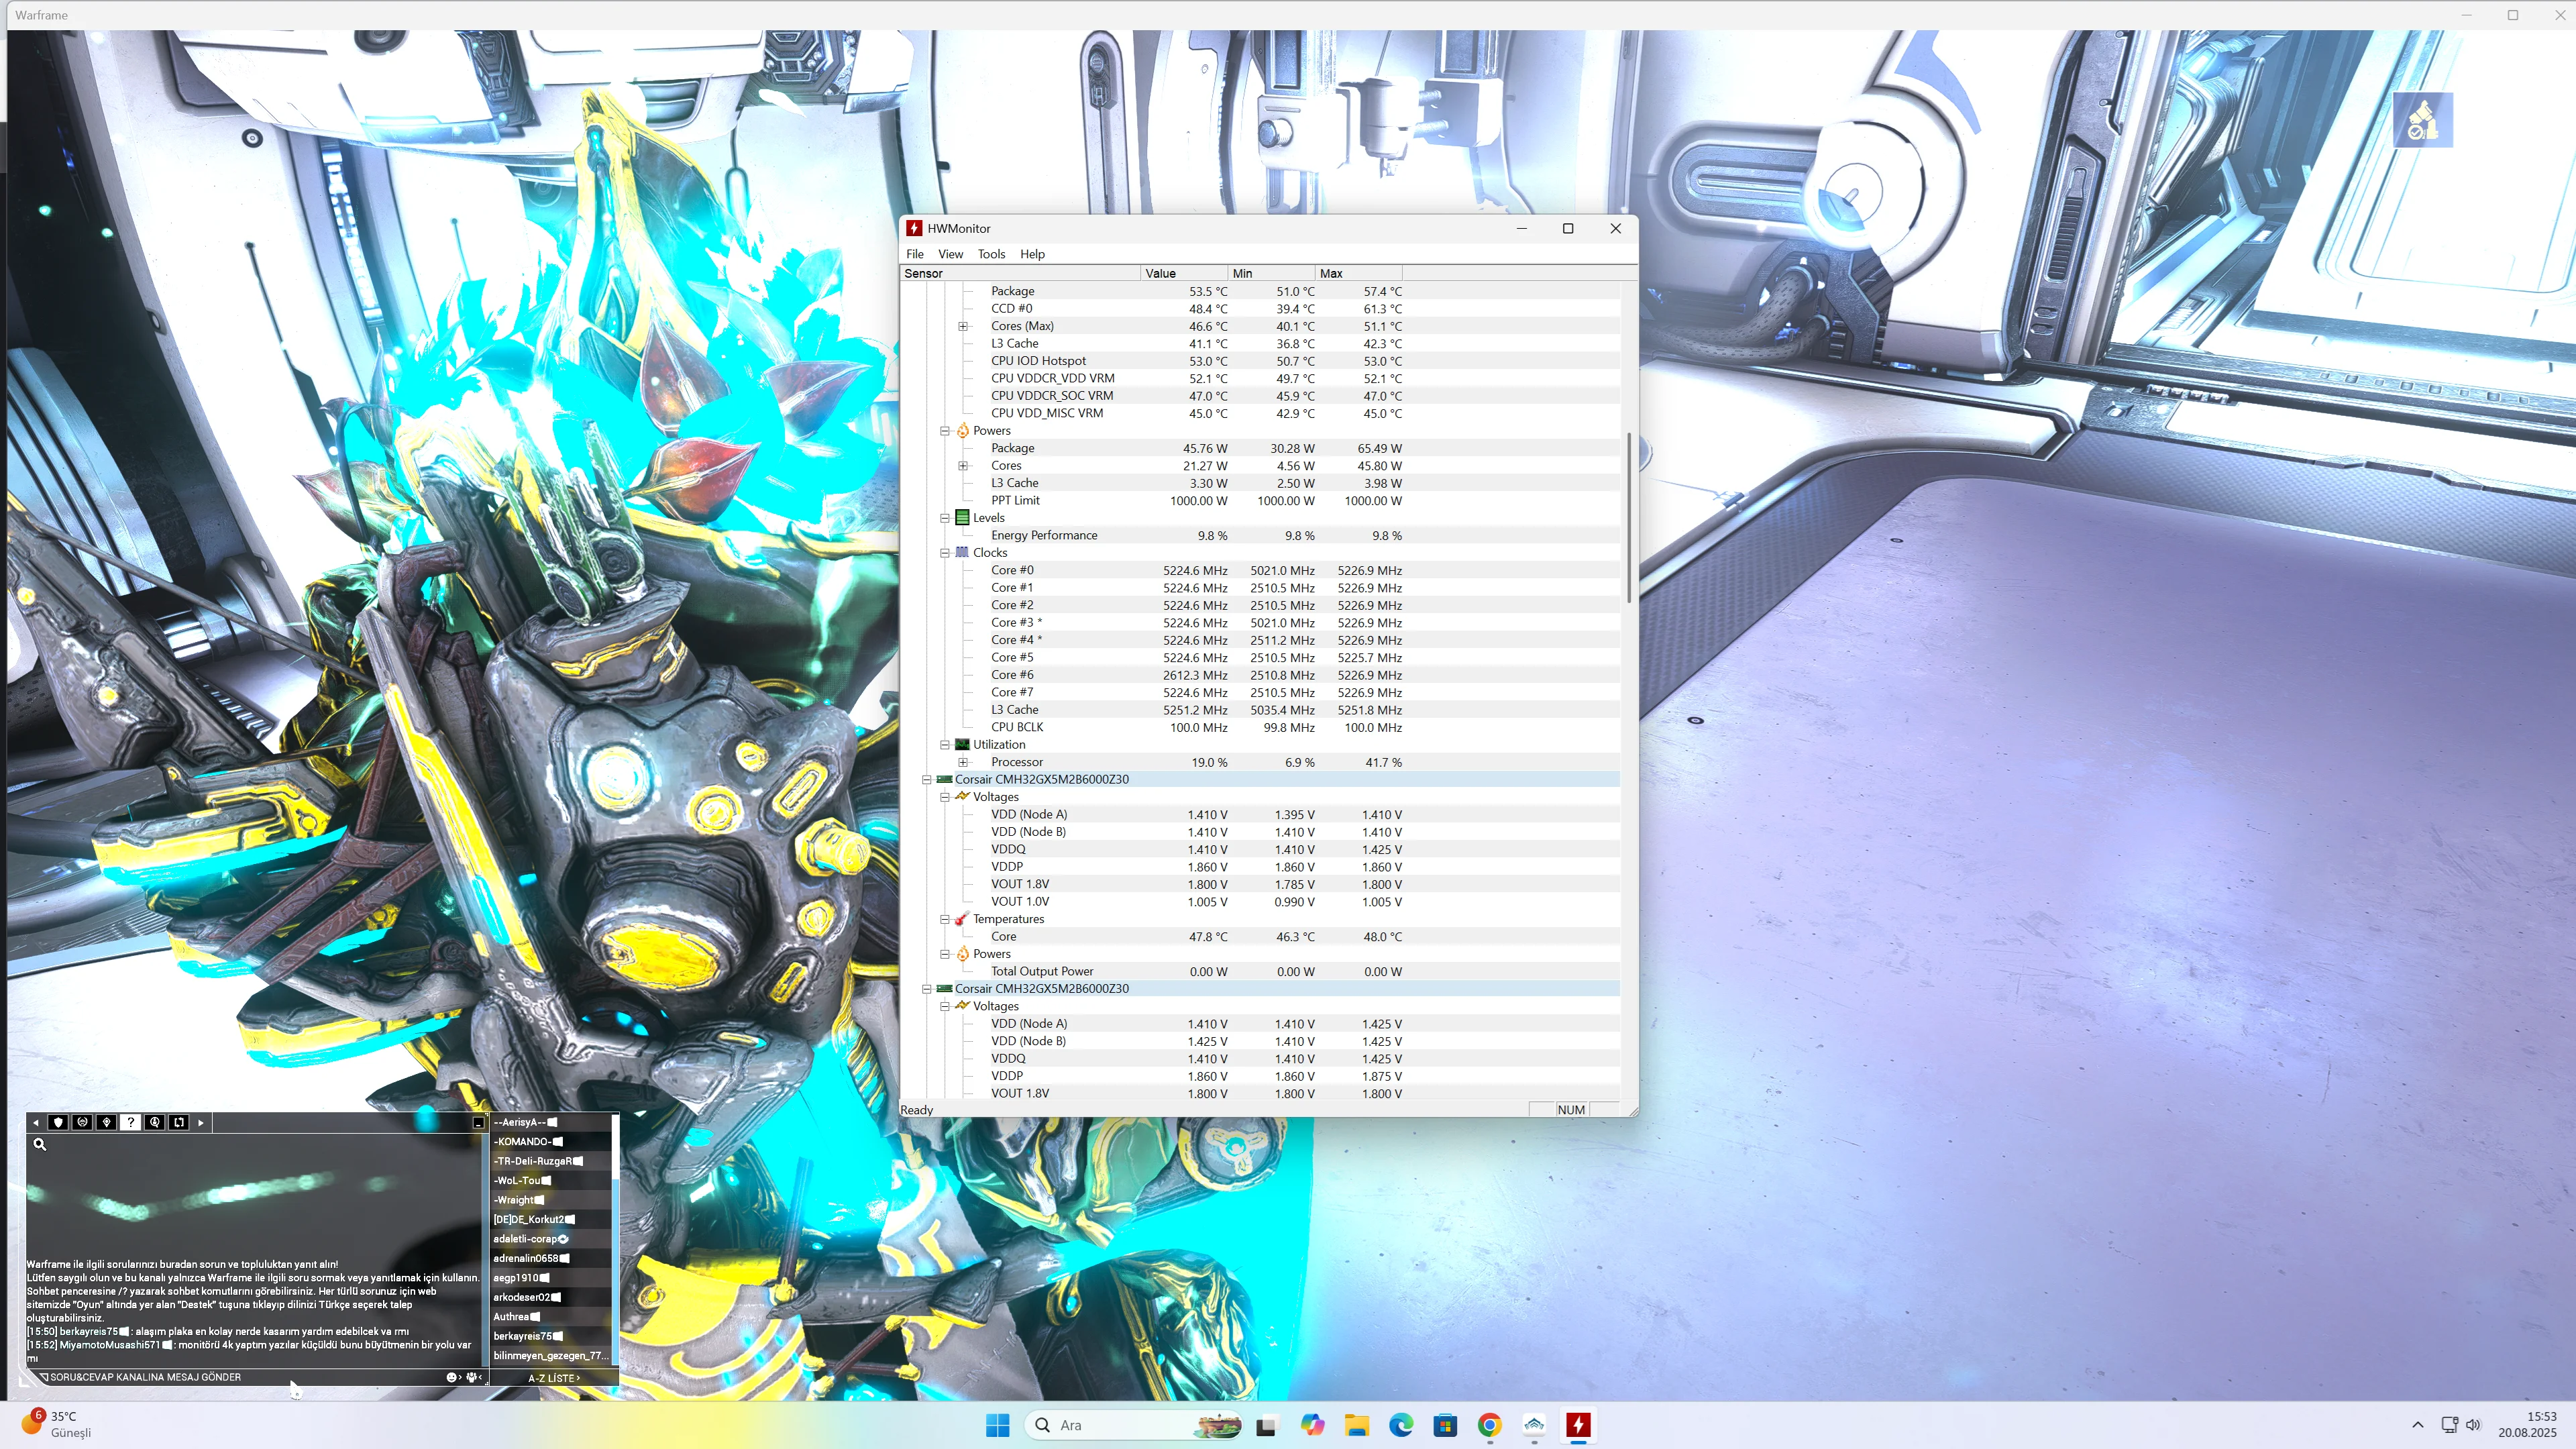Click the A-Z LİSTE button

(553, 1378)
